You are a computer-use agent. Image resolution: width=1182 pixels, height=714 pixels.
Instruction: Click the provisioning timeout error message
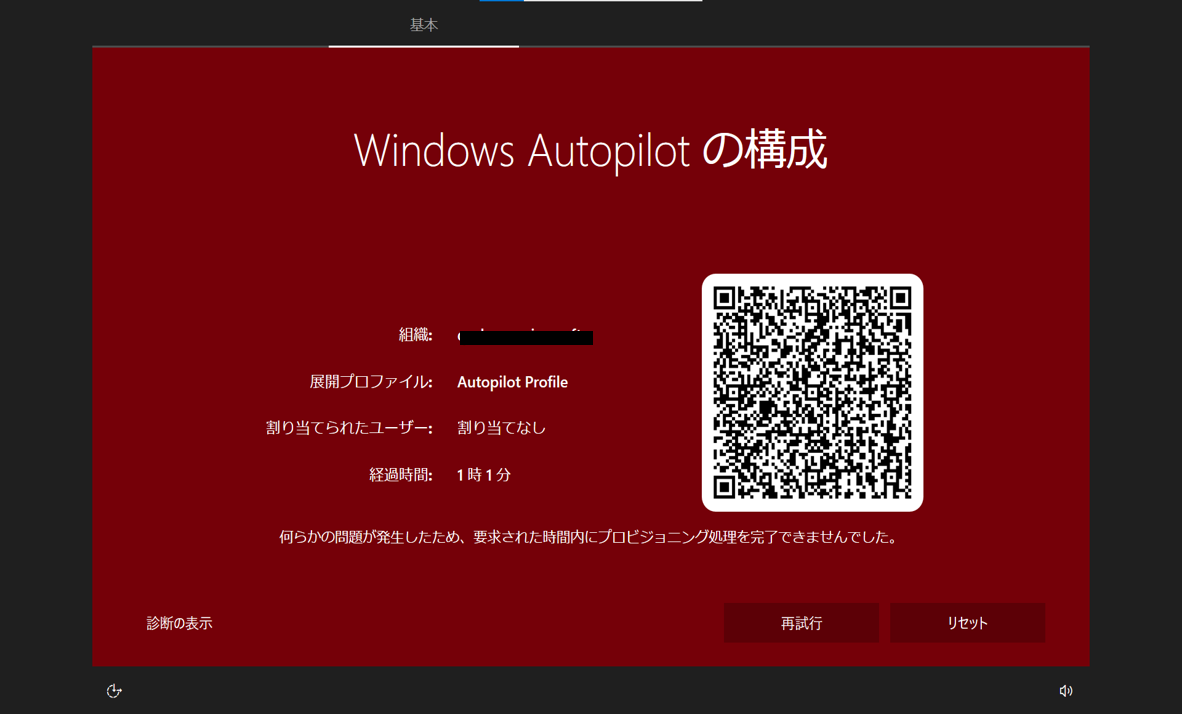590,537
